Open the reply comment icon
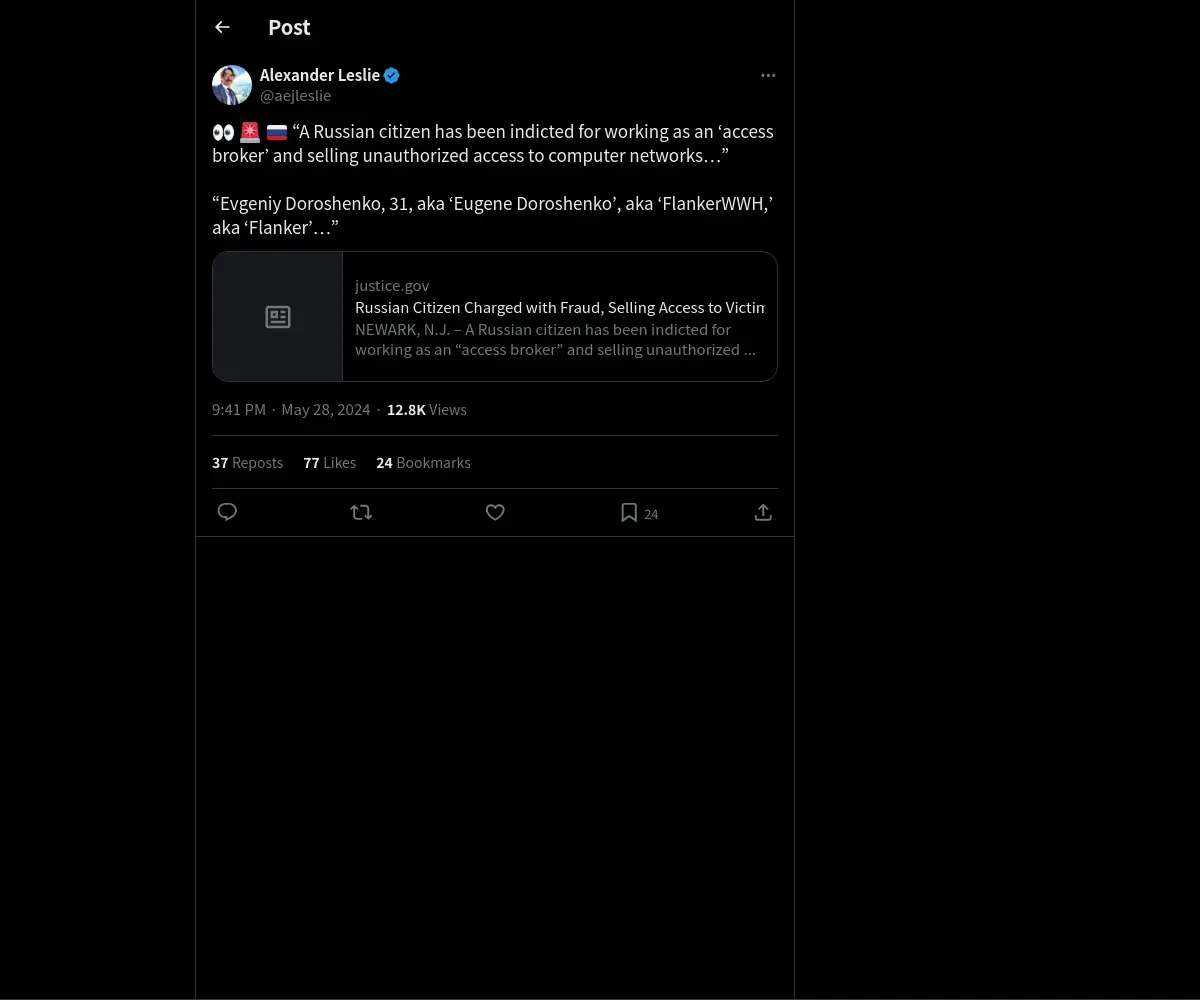Screen dimensions: 1200x1000 click(x=227, y=512)
